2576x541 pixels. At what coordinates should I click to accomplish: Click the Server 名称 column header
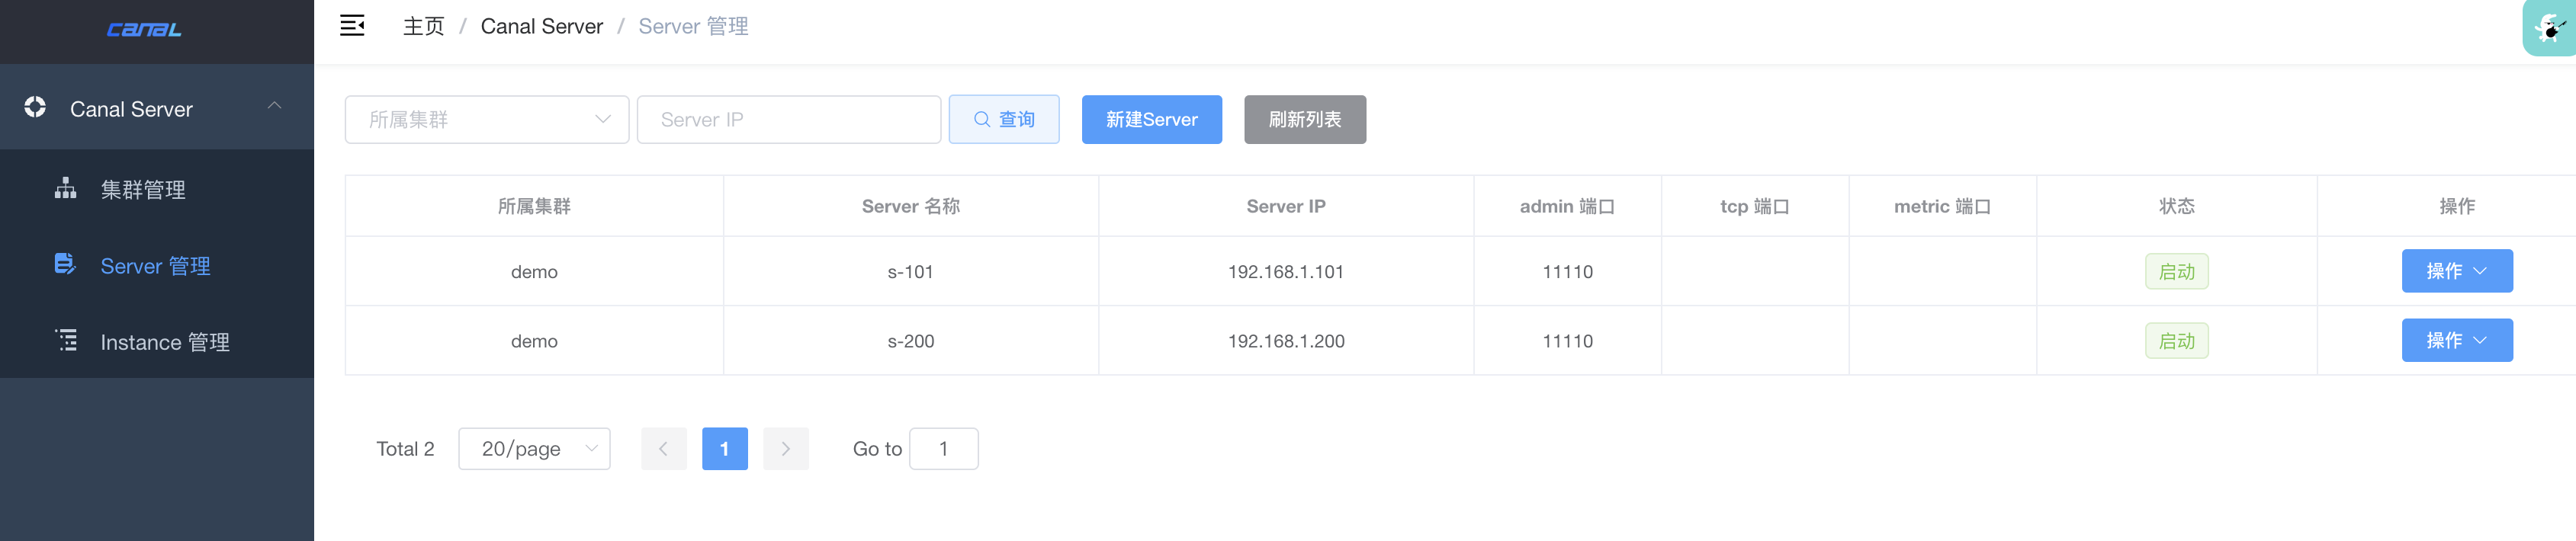(910, 206)
